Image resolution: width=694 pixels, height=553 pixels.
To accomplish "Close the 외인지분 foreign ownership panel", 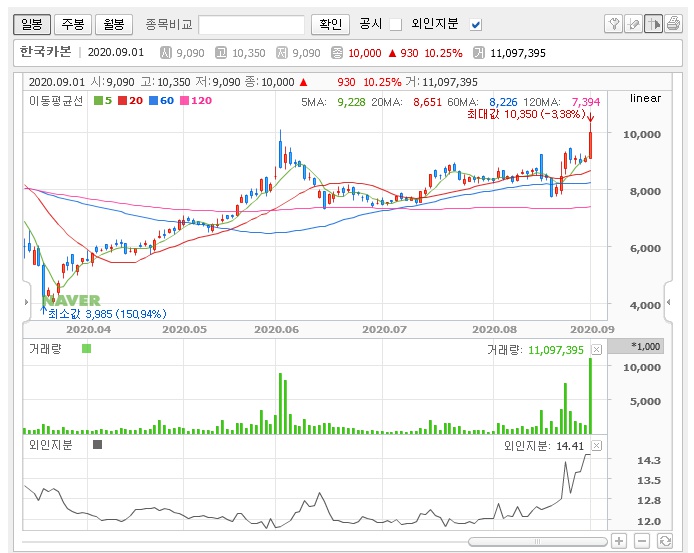I will 596,445.
